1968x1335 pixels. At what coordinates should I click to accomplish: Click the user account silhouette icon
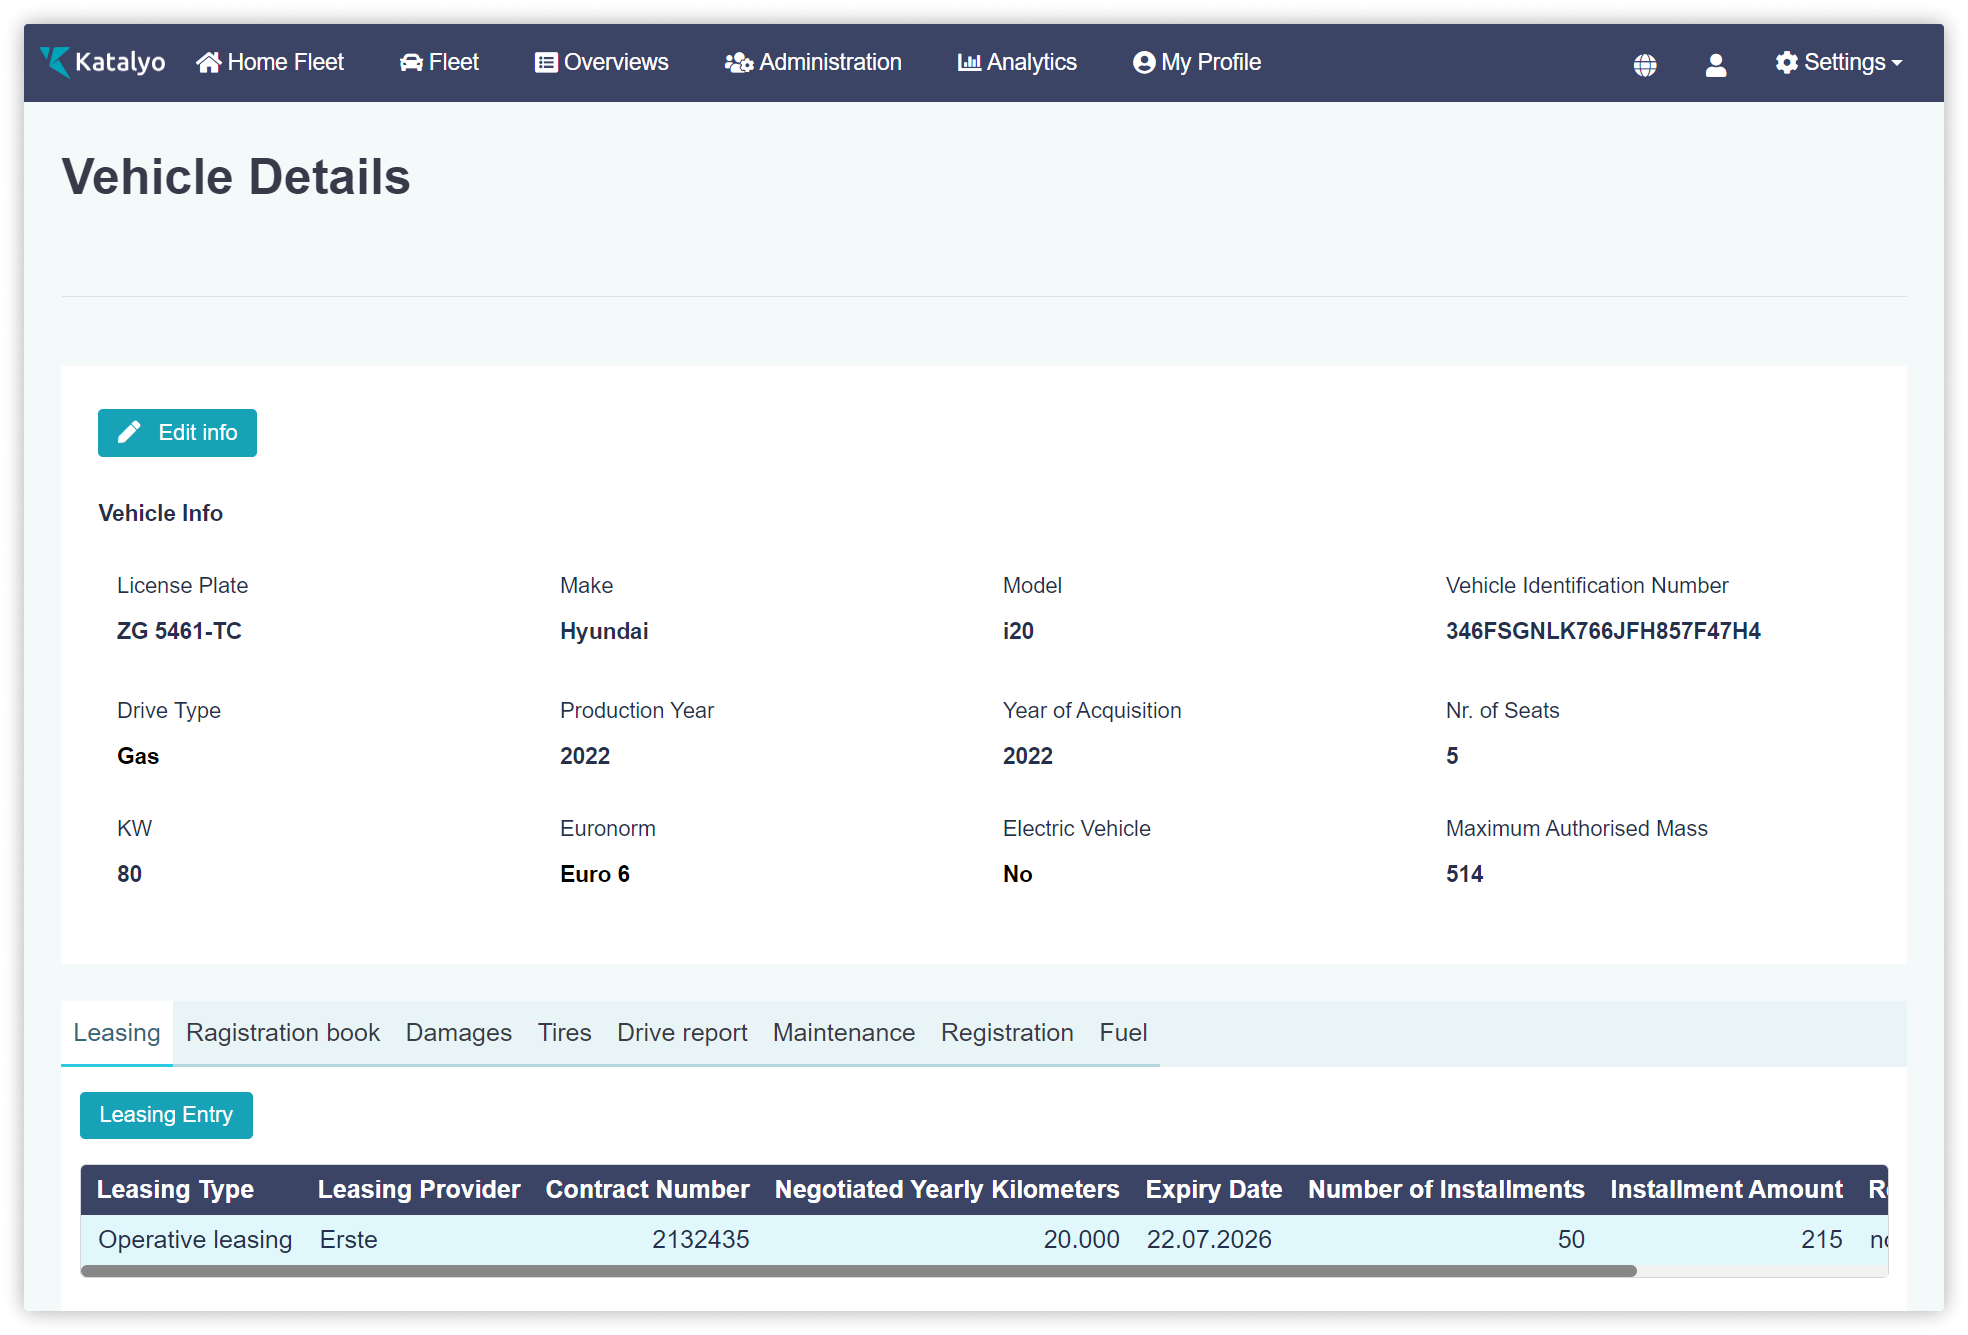point(1716,65)
